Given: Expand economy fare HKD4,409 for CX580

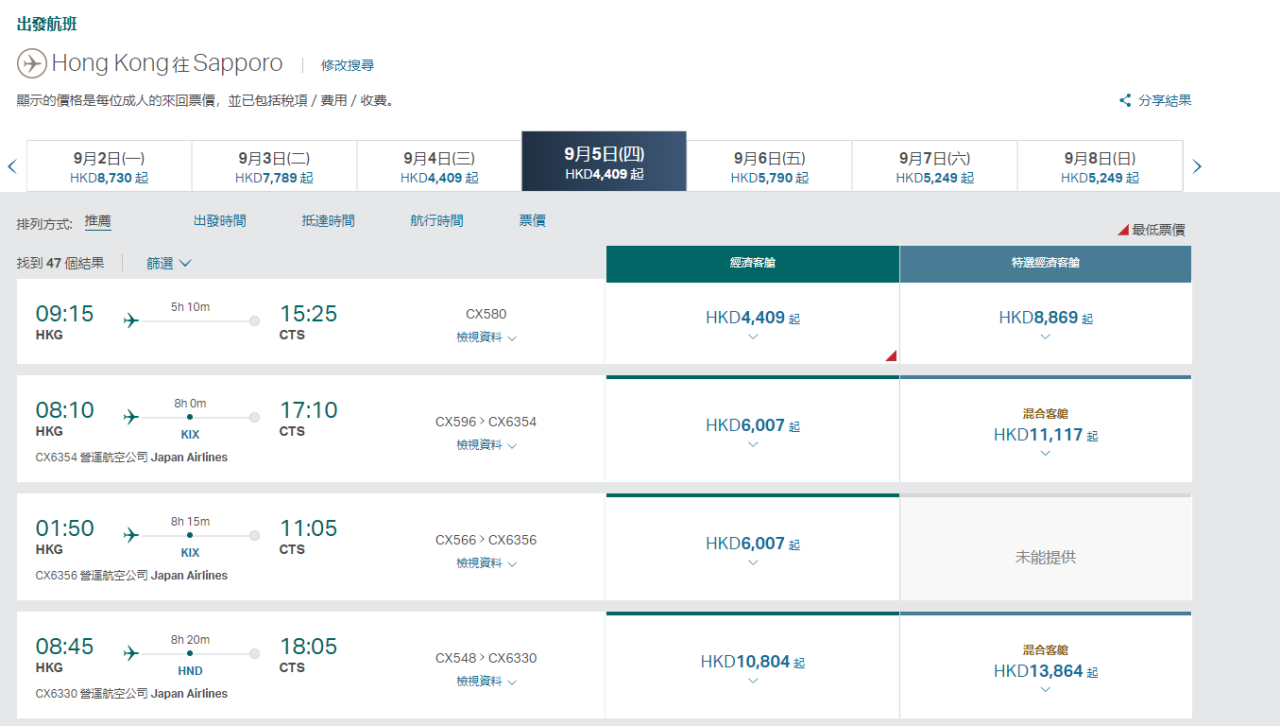Looking at the screenshot, I should (x=752, y=323).
